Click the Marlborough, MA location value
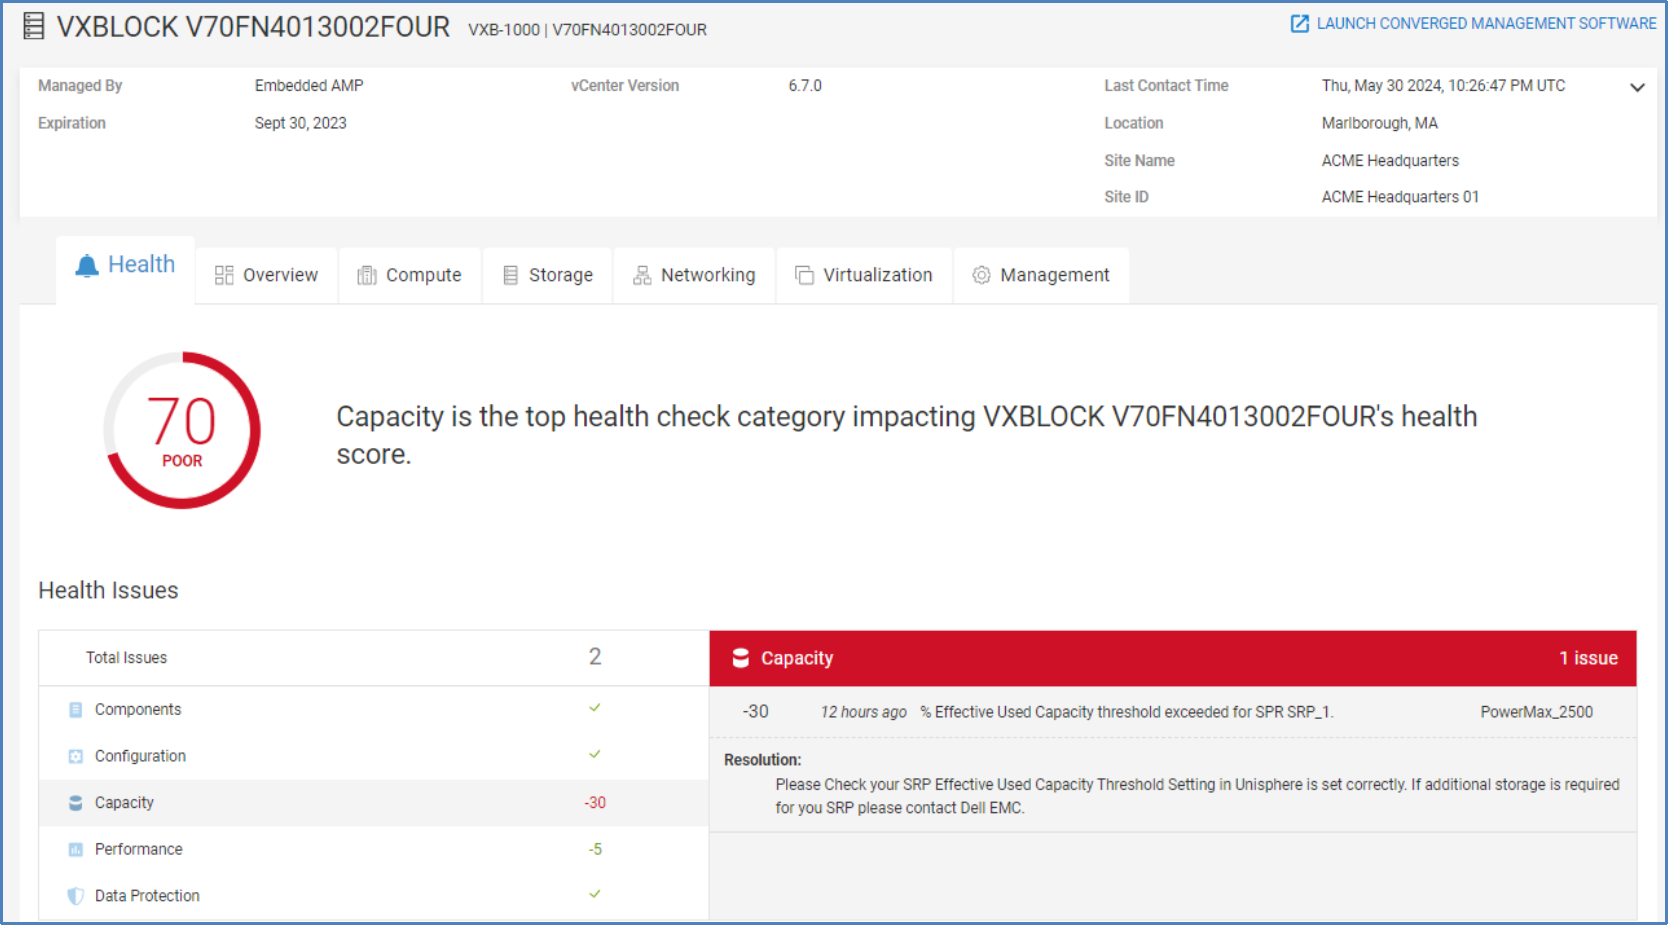 click(1380, 123)
